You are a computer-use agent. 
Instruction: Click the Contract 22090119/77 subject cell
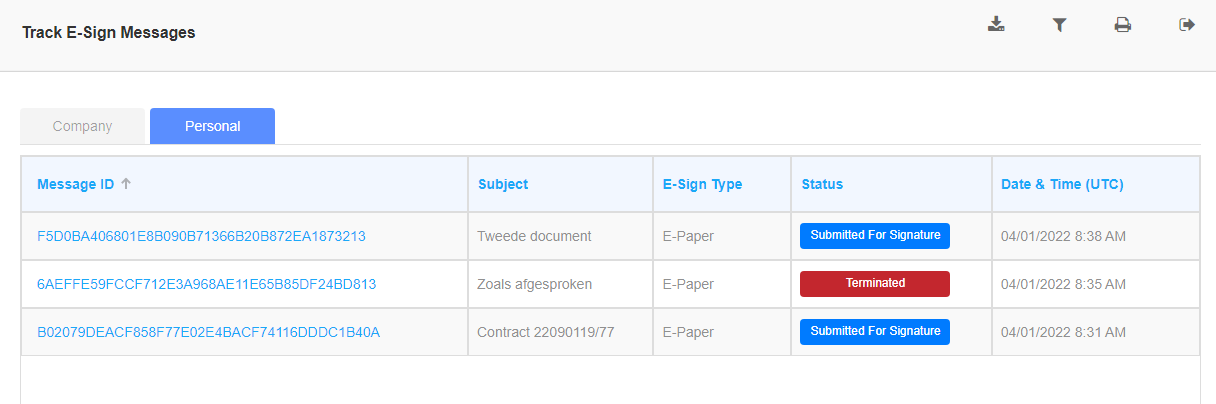click(547, 332)
